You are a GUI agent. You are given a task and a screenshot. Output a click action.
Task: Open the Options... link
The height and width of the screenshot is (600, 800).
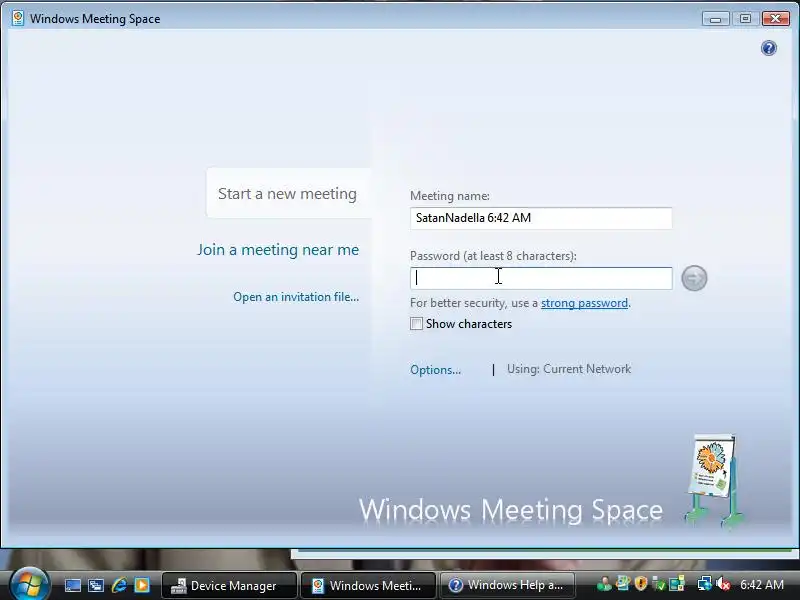tap(435, 369)
